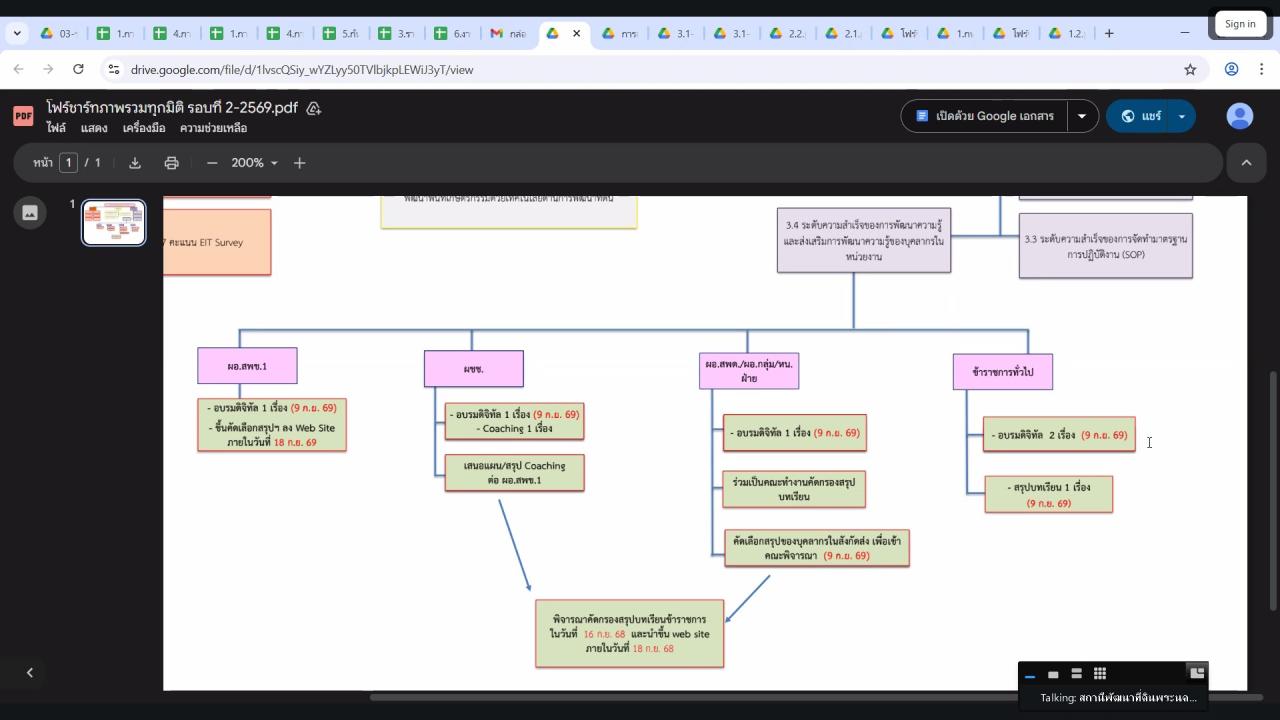Collapse the PDF toolbar with the chevron
Image resolution: width=1280 pixels, height=720 pixels.
coord(1246,163)
